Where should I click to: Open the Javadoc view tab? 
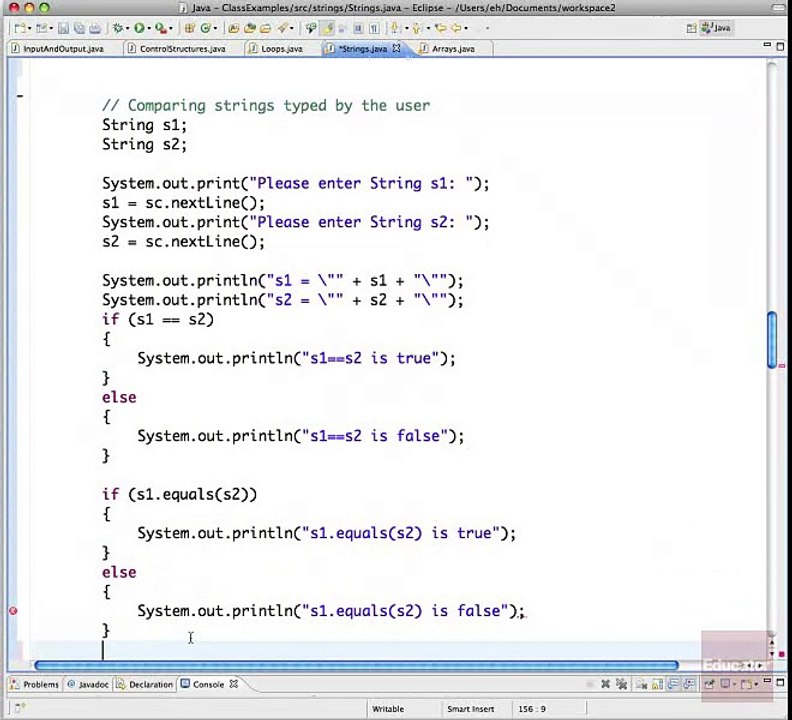(88, 684)
